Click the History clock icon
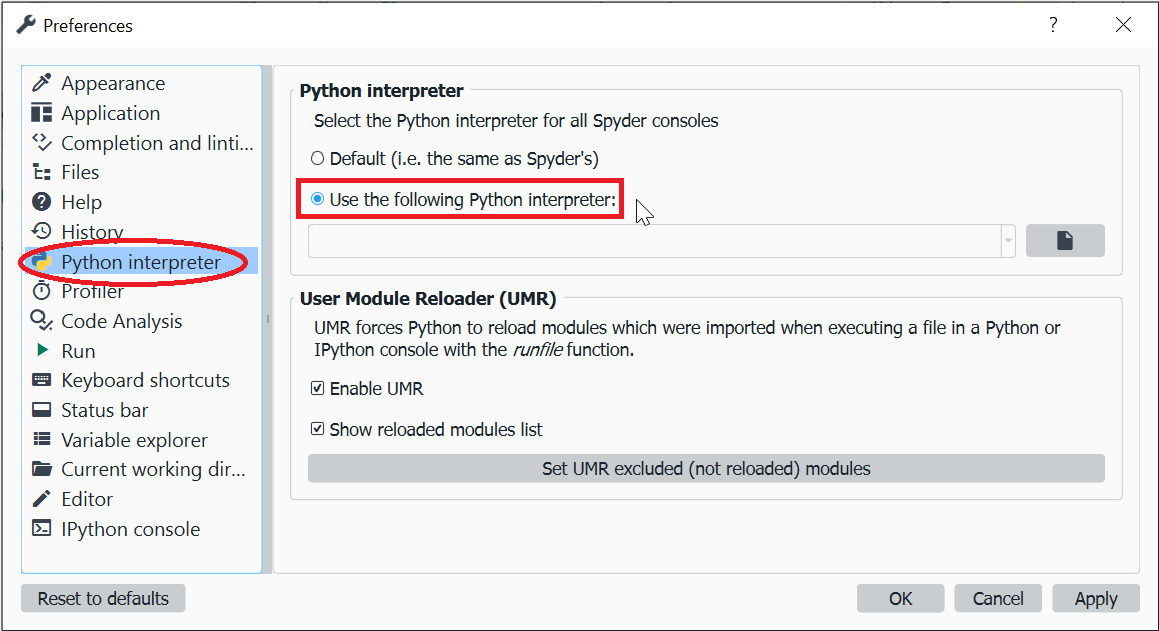The image size is (1159, 631). point(41,231)
